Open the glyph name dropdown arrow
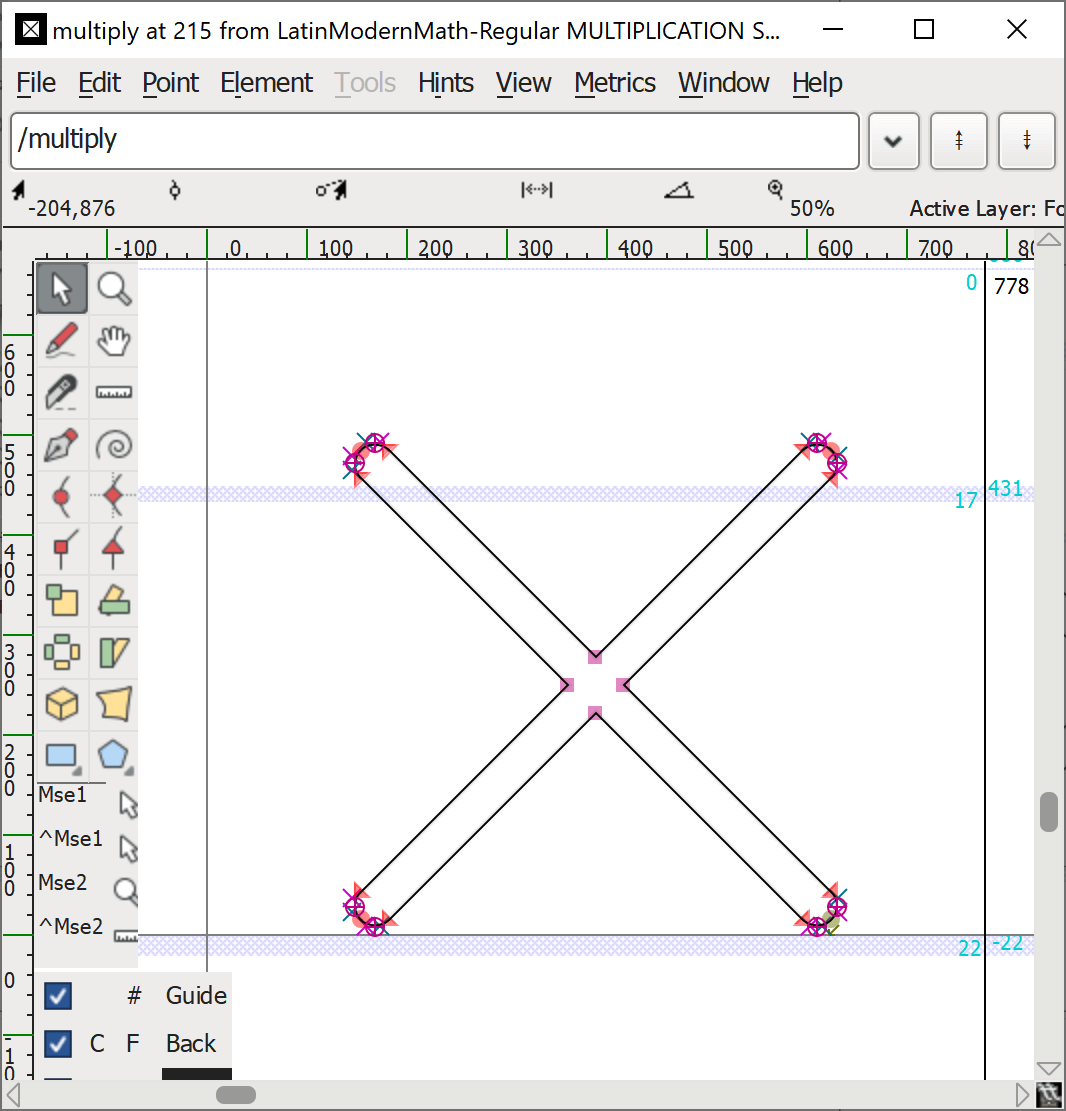This screenshot has width=1066, height=1111. 893,141
